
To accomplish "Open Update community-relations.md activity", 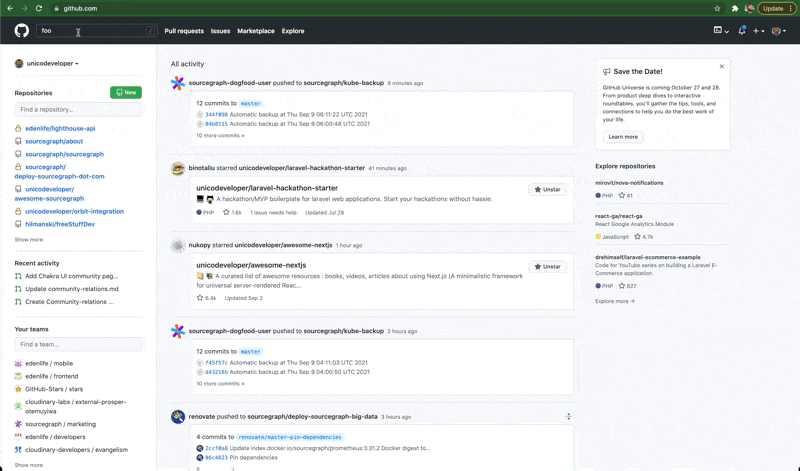I will pyautogui.click(x=72, y=288).
